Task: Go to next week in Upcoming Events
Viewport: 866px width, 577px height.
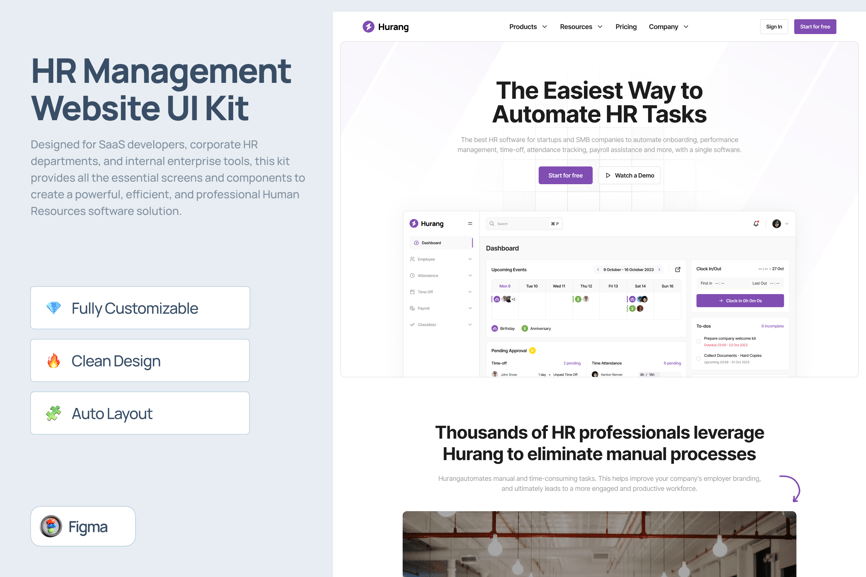Action: click(x=660, y=270)
